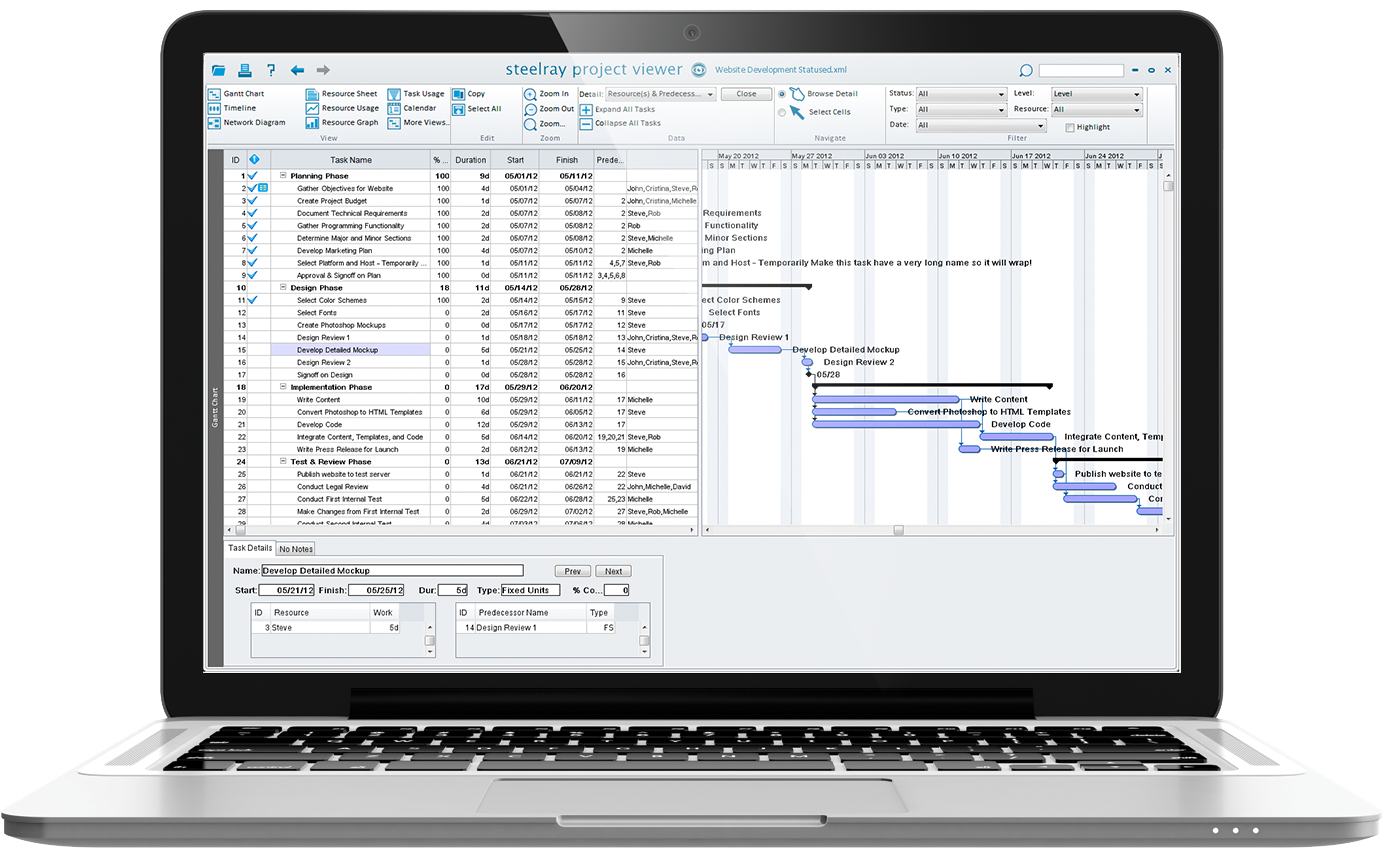Open the Resource filter dropdown
The width and height of the screenshot is (1386, 849).
click(x=1097, y=108)
